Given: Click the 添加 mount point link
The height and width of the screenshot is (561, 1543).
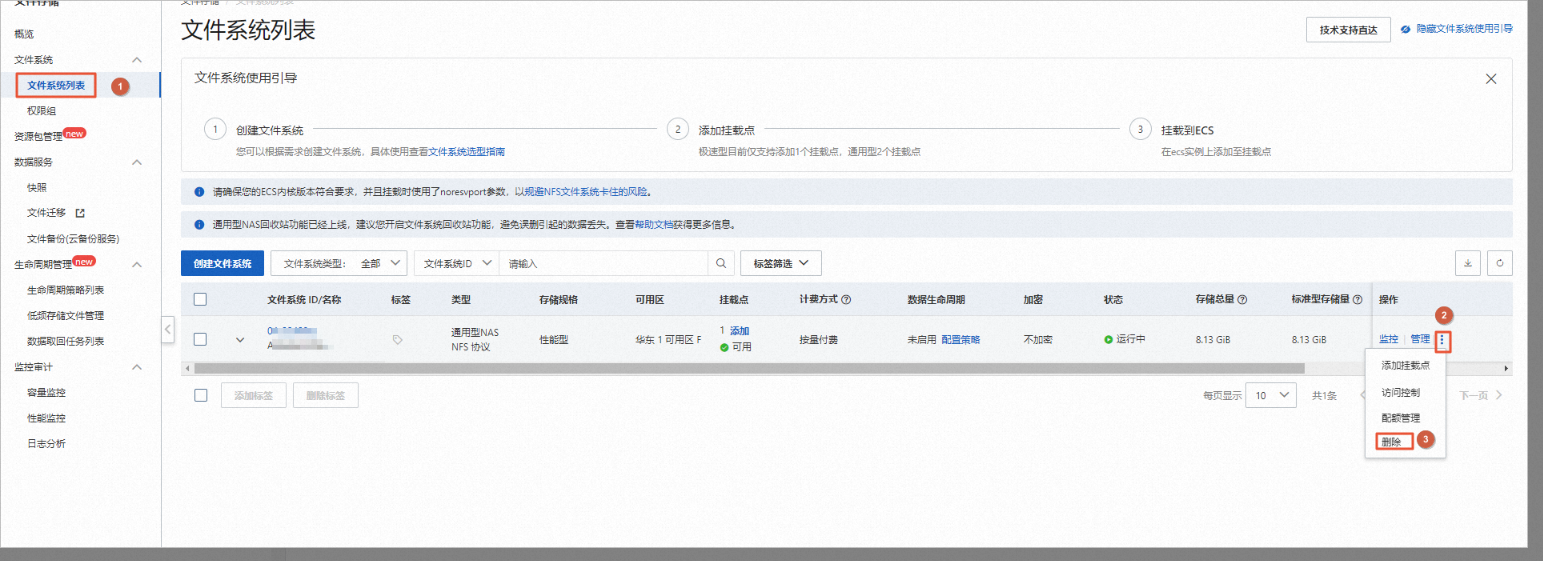Looking at the screenshot, I should [739, 331].
